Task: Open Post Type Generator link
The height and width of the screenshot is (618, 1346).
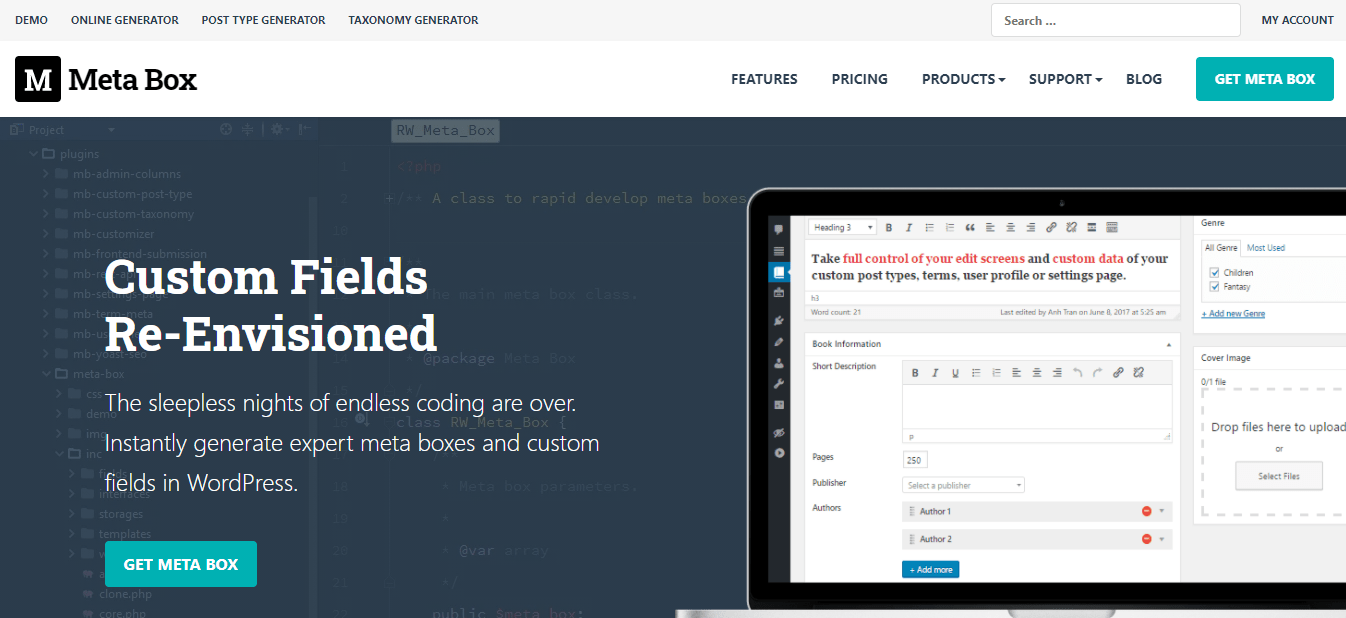Action: pyautogui.click(x=263, y=20)
